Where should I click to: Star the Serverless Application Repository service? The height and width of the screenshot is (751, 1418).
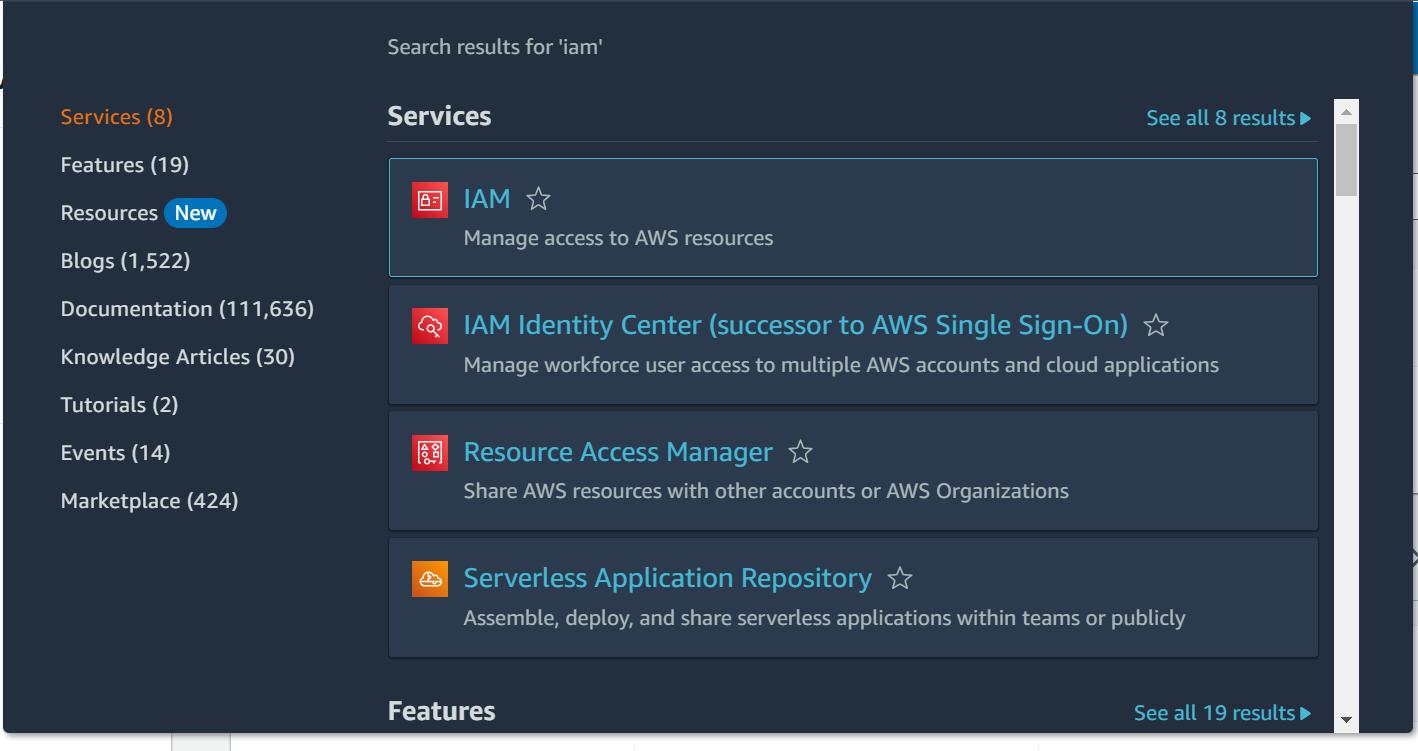(900, 578)
